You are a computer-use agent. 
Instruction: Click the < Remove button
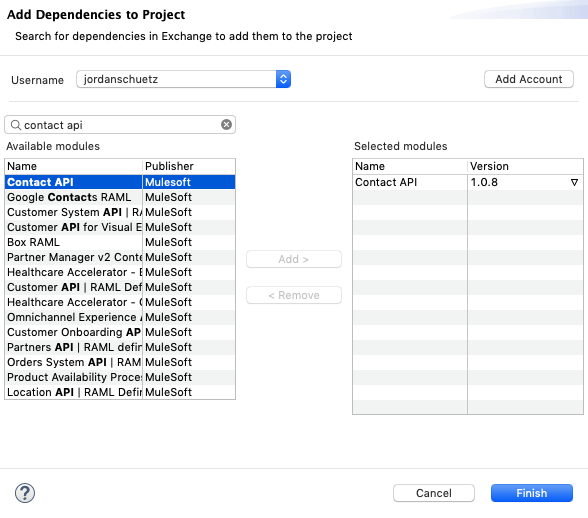click(x=294, y=295)
